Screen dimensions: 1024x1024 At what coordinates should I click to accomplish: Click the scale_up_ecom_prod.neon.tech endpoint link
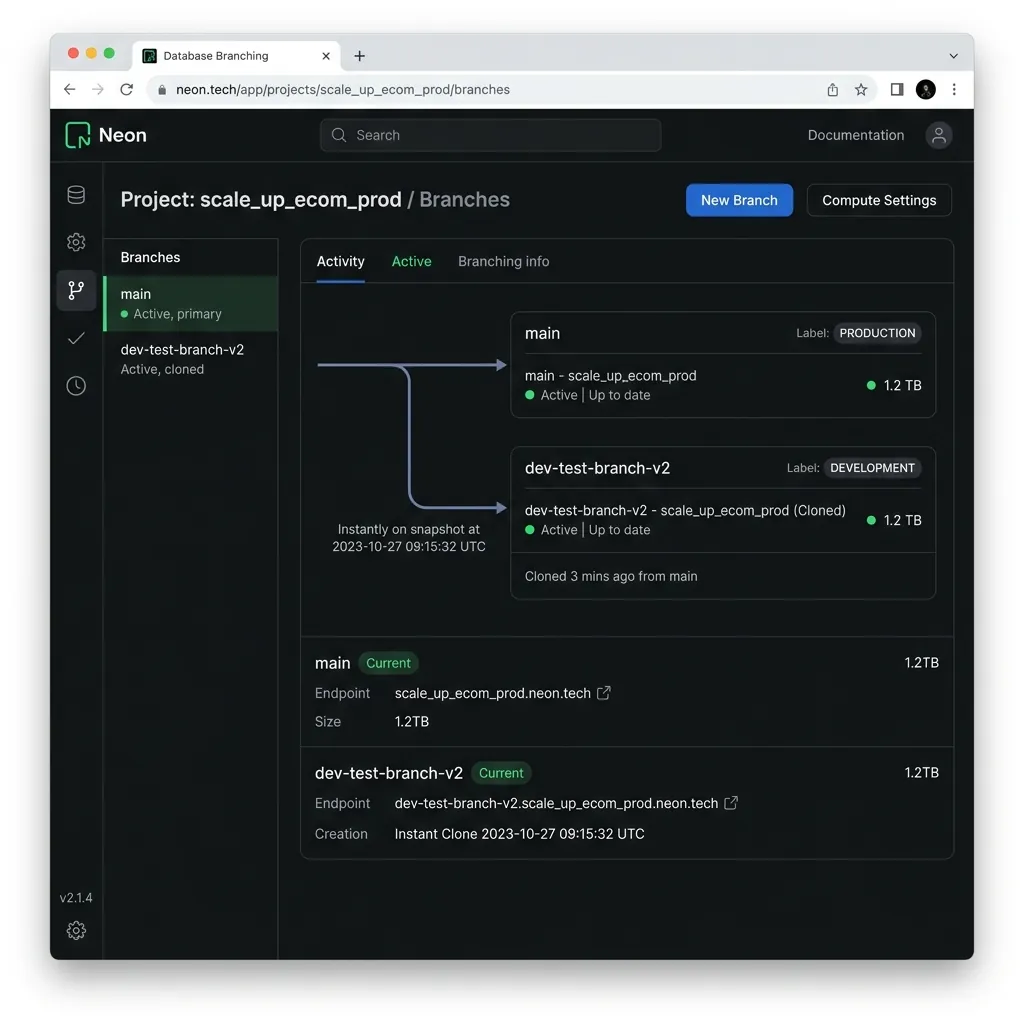[x=492, y=693]
